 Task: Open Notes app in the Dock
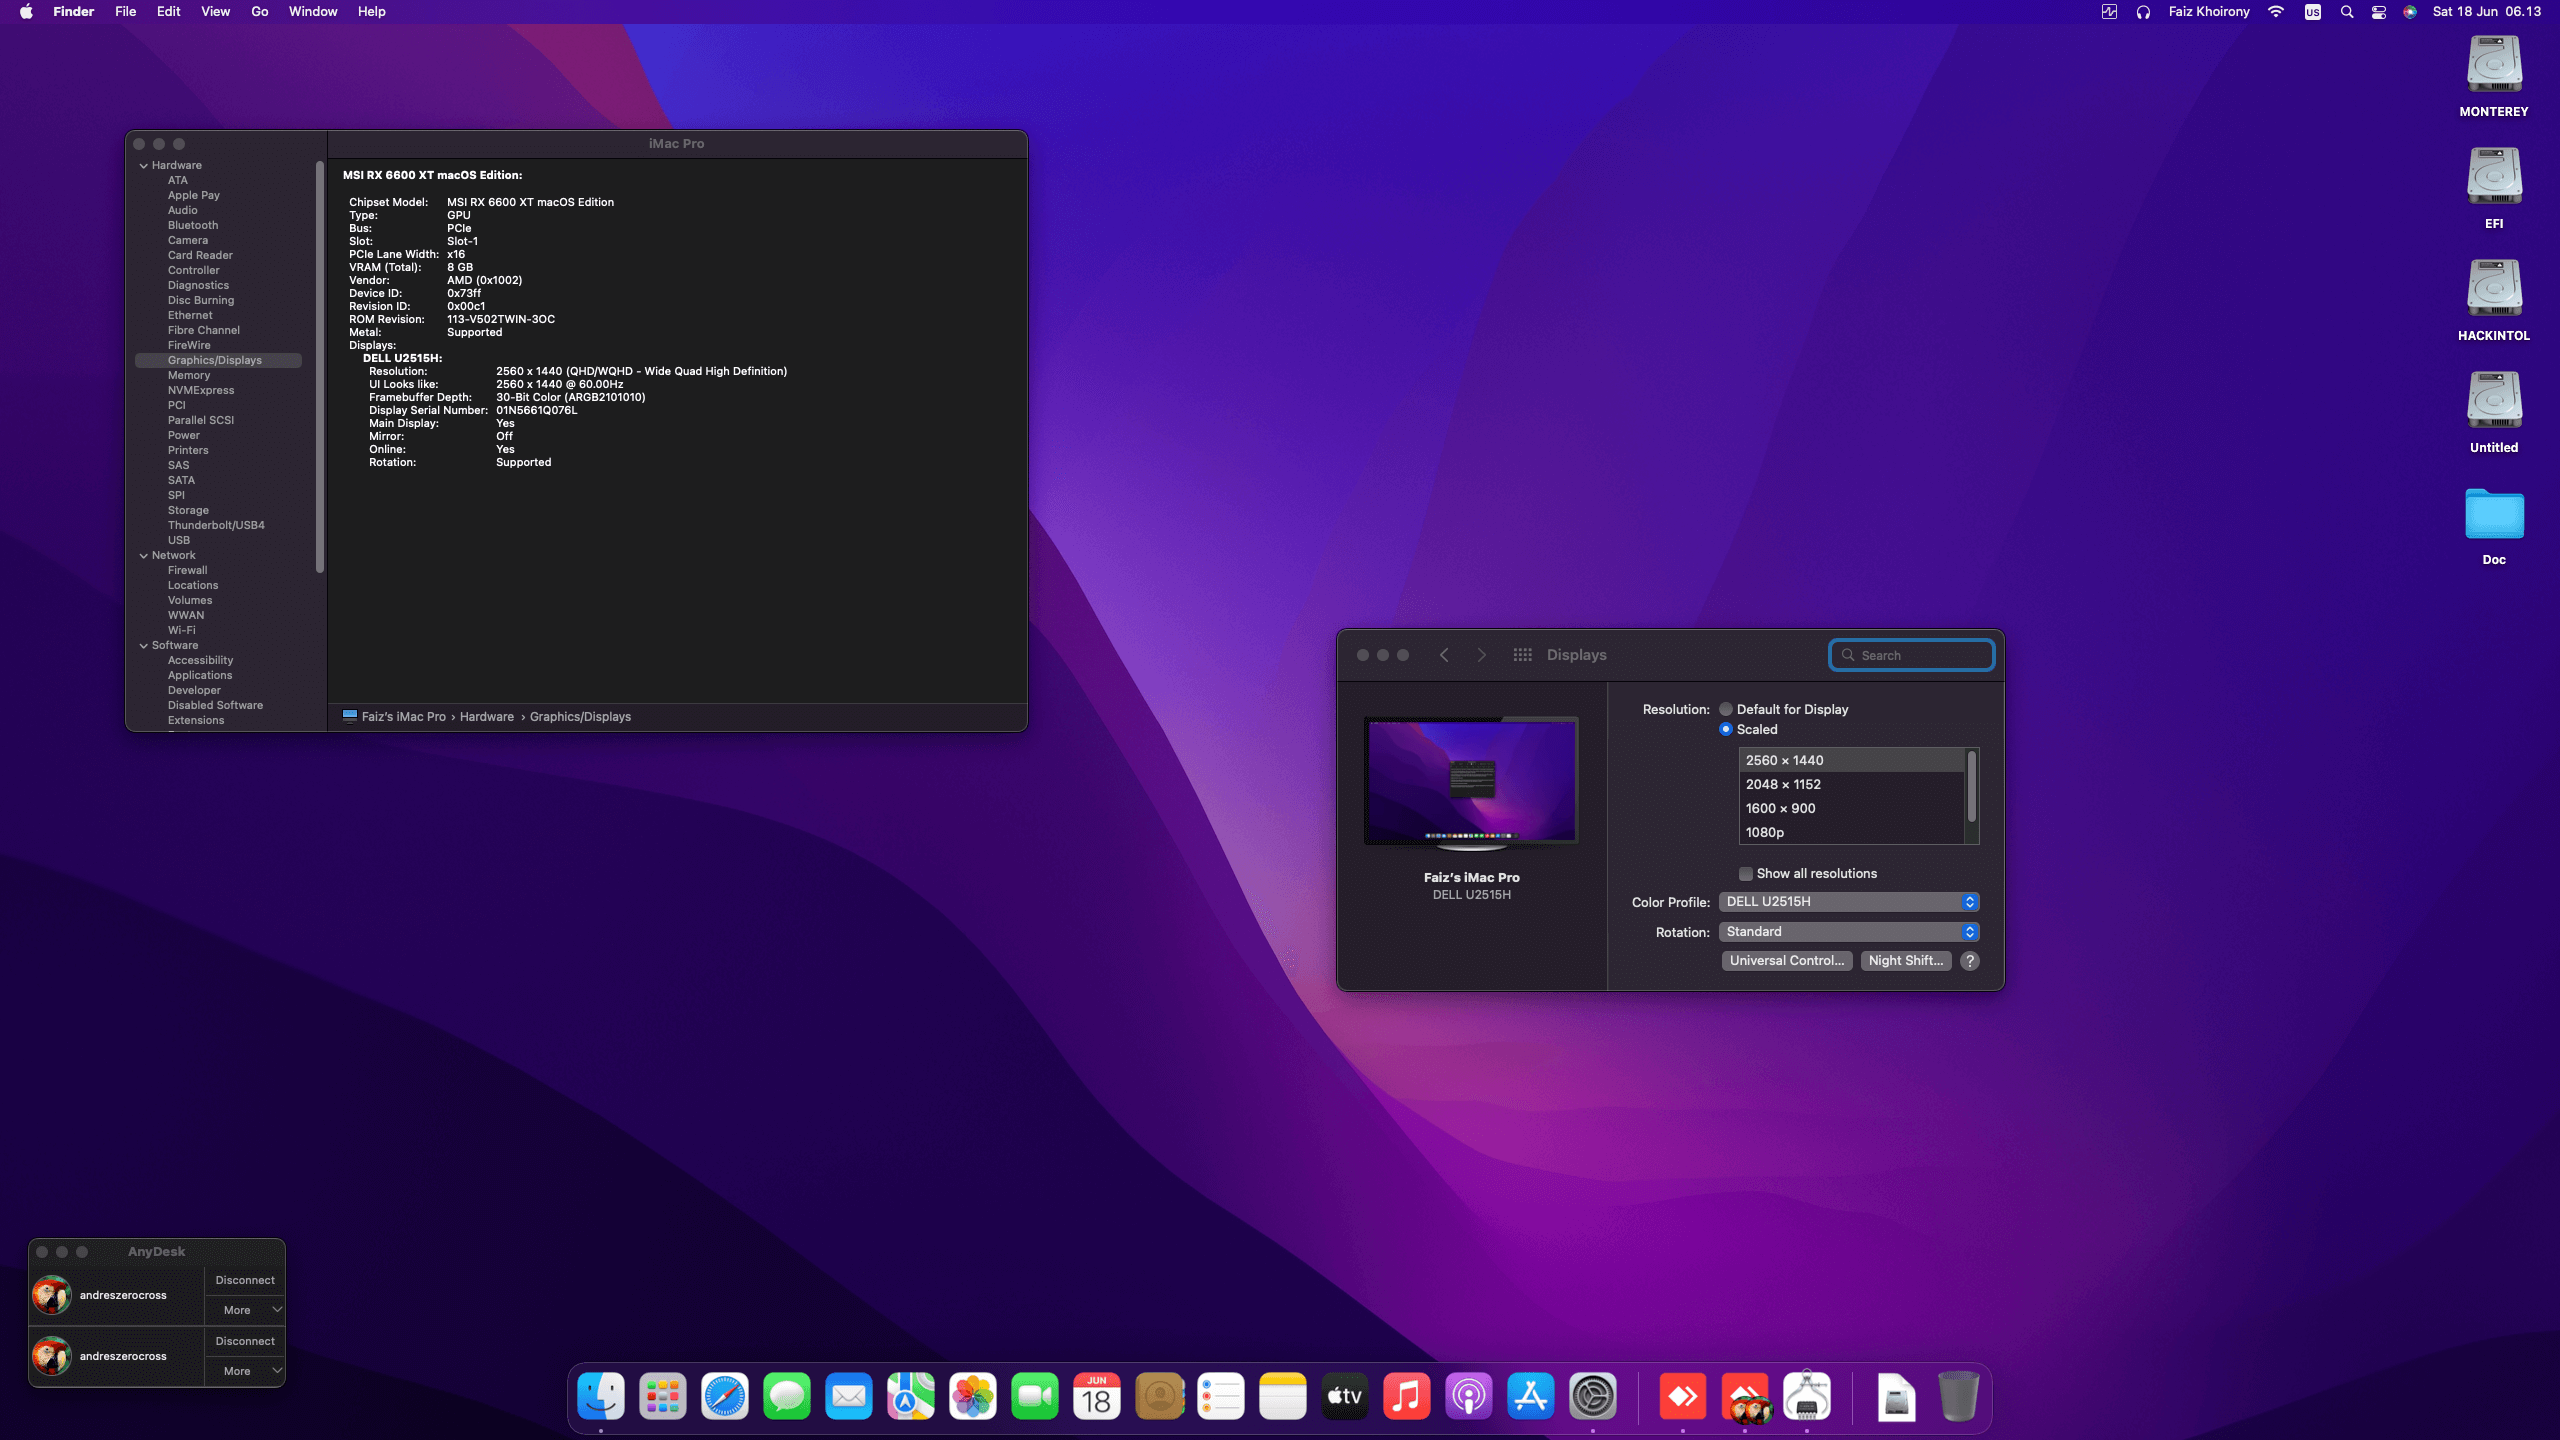click(1283, 1396)
